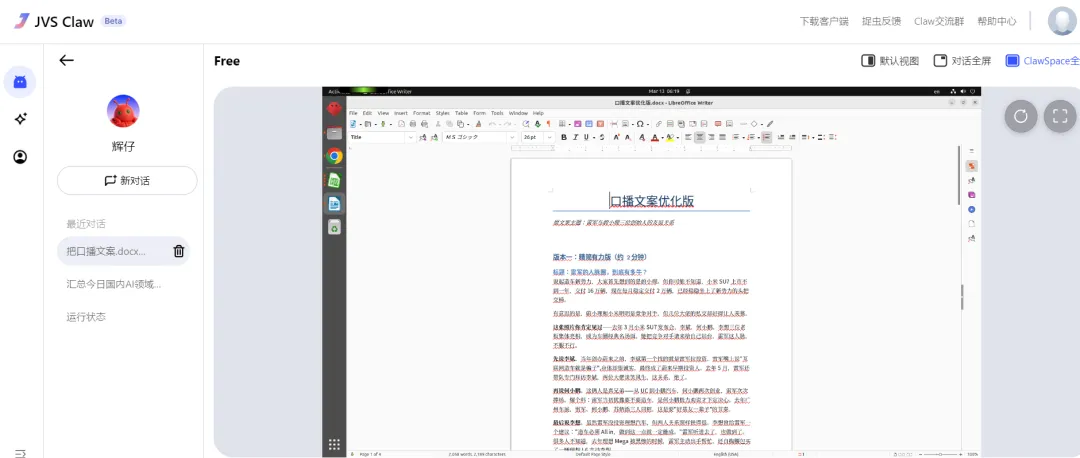Open Basic Shapes dropdown arrow

762,124
